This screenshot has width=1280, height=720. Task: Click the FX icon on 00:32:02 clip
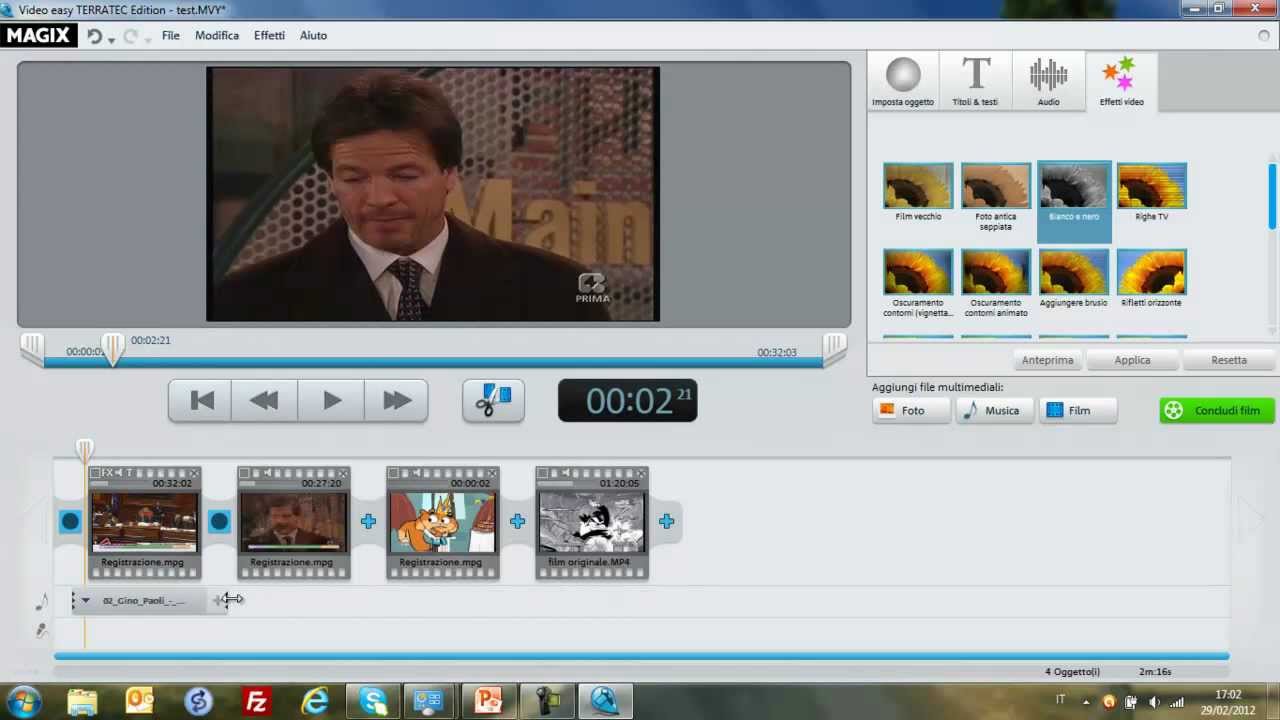(108, 473)
